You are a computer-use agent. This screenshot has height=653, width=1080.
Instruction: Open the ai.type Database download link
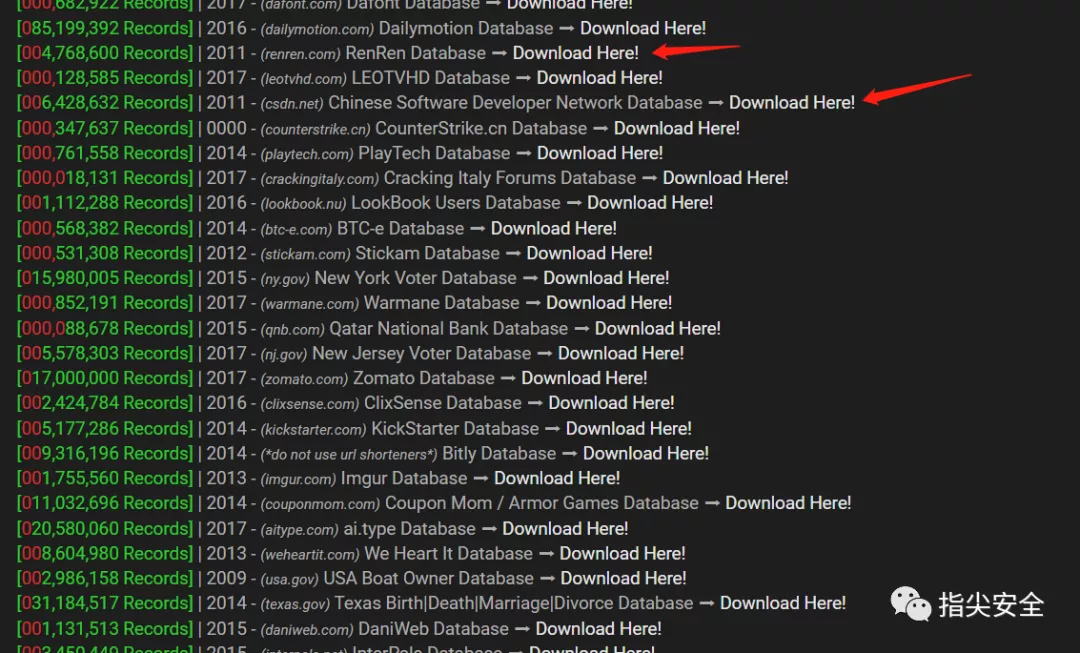coord(565,528)
